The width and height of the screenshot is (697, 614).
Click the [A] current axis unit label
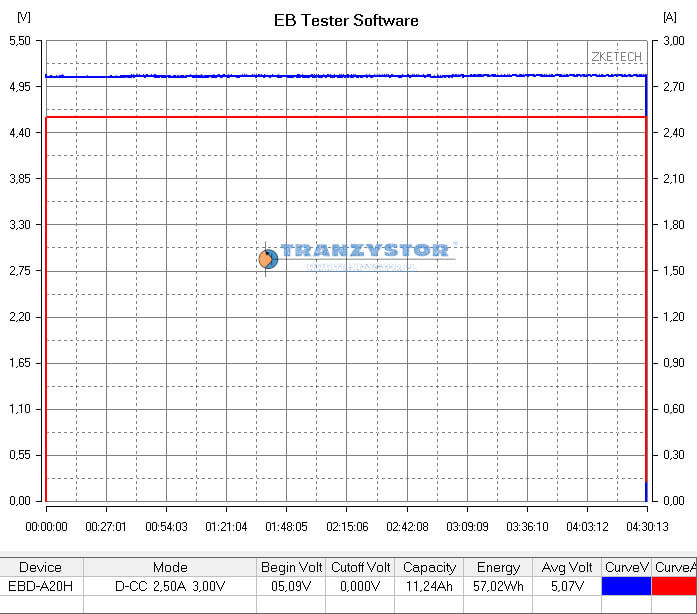click(670, 17)
